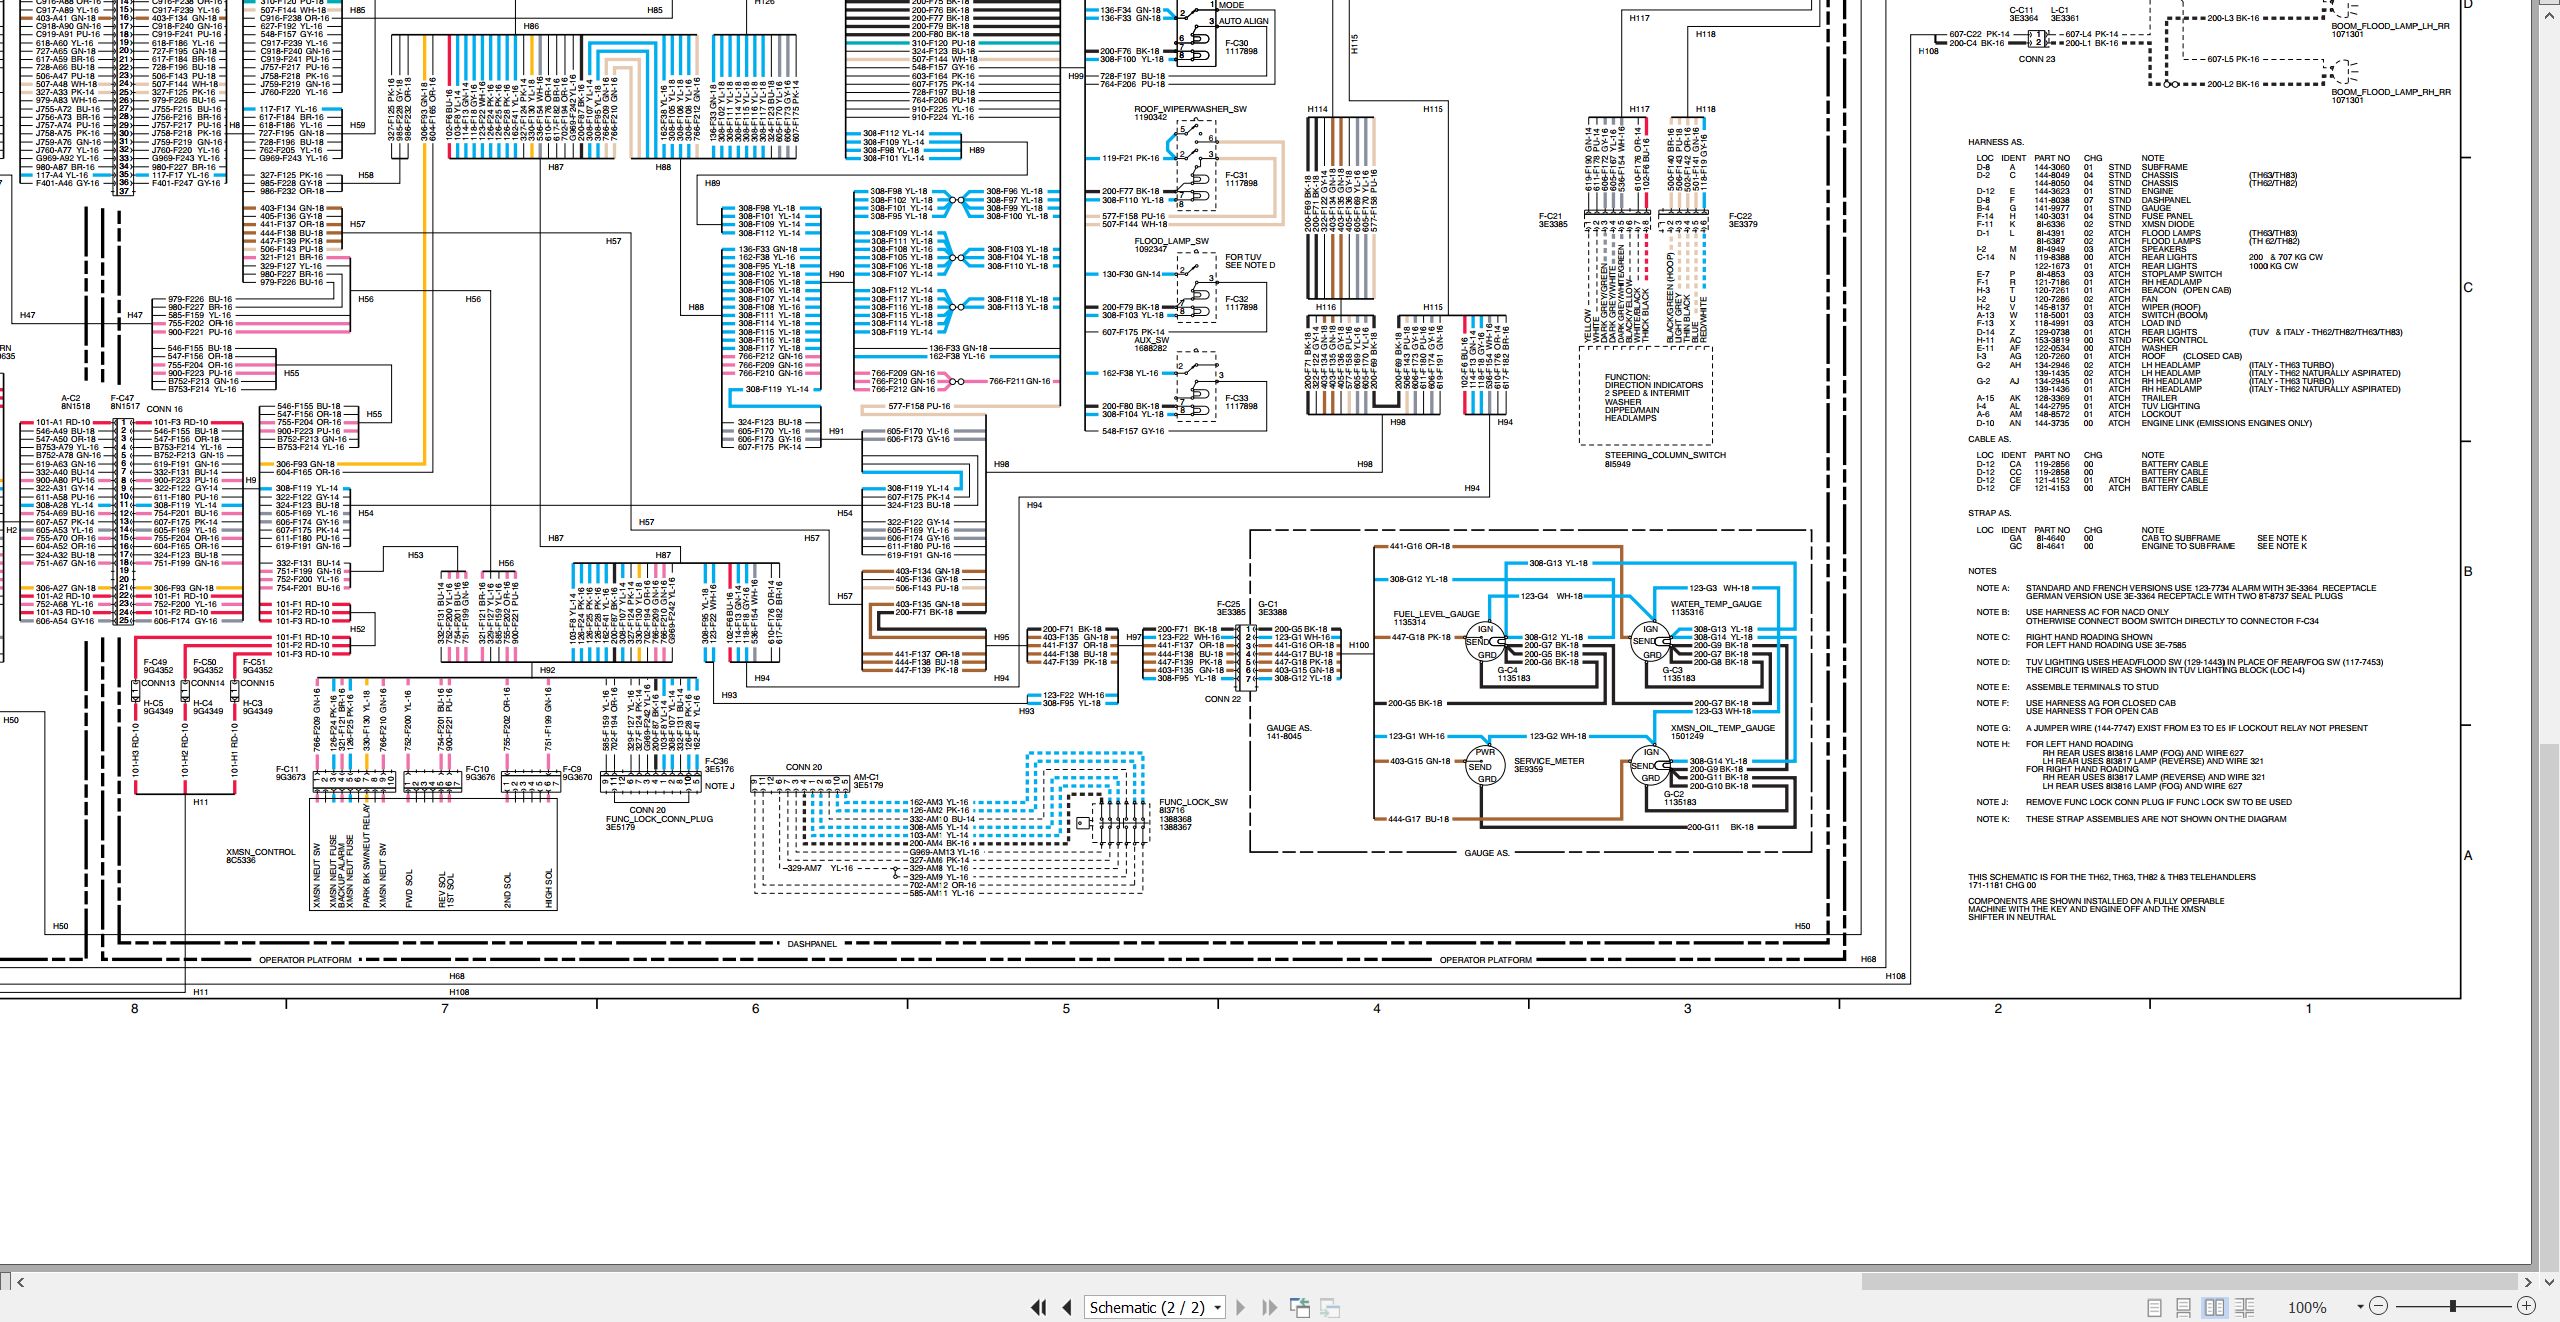The height and width of the screenshot is (1322, 2560).
Task: Click the CONN 23 label
Action: point(2037,59)
